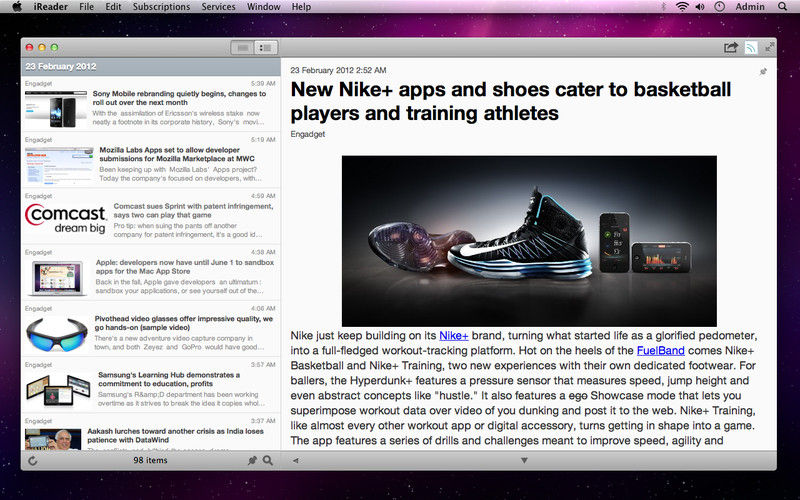Select the Comcast sues Sprint article

pyautogui.click(x=151, y=216)
